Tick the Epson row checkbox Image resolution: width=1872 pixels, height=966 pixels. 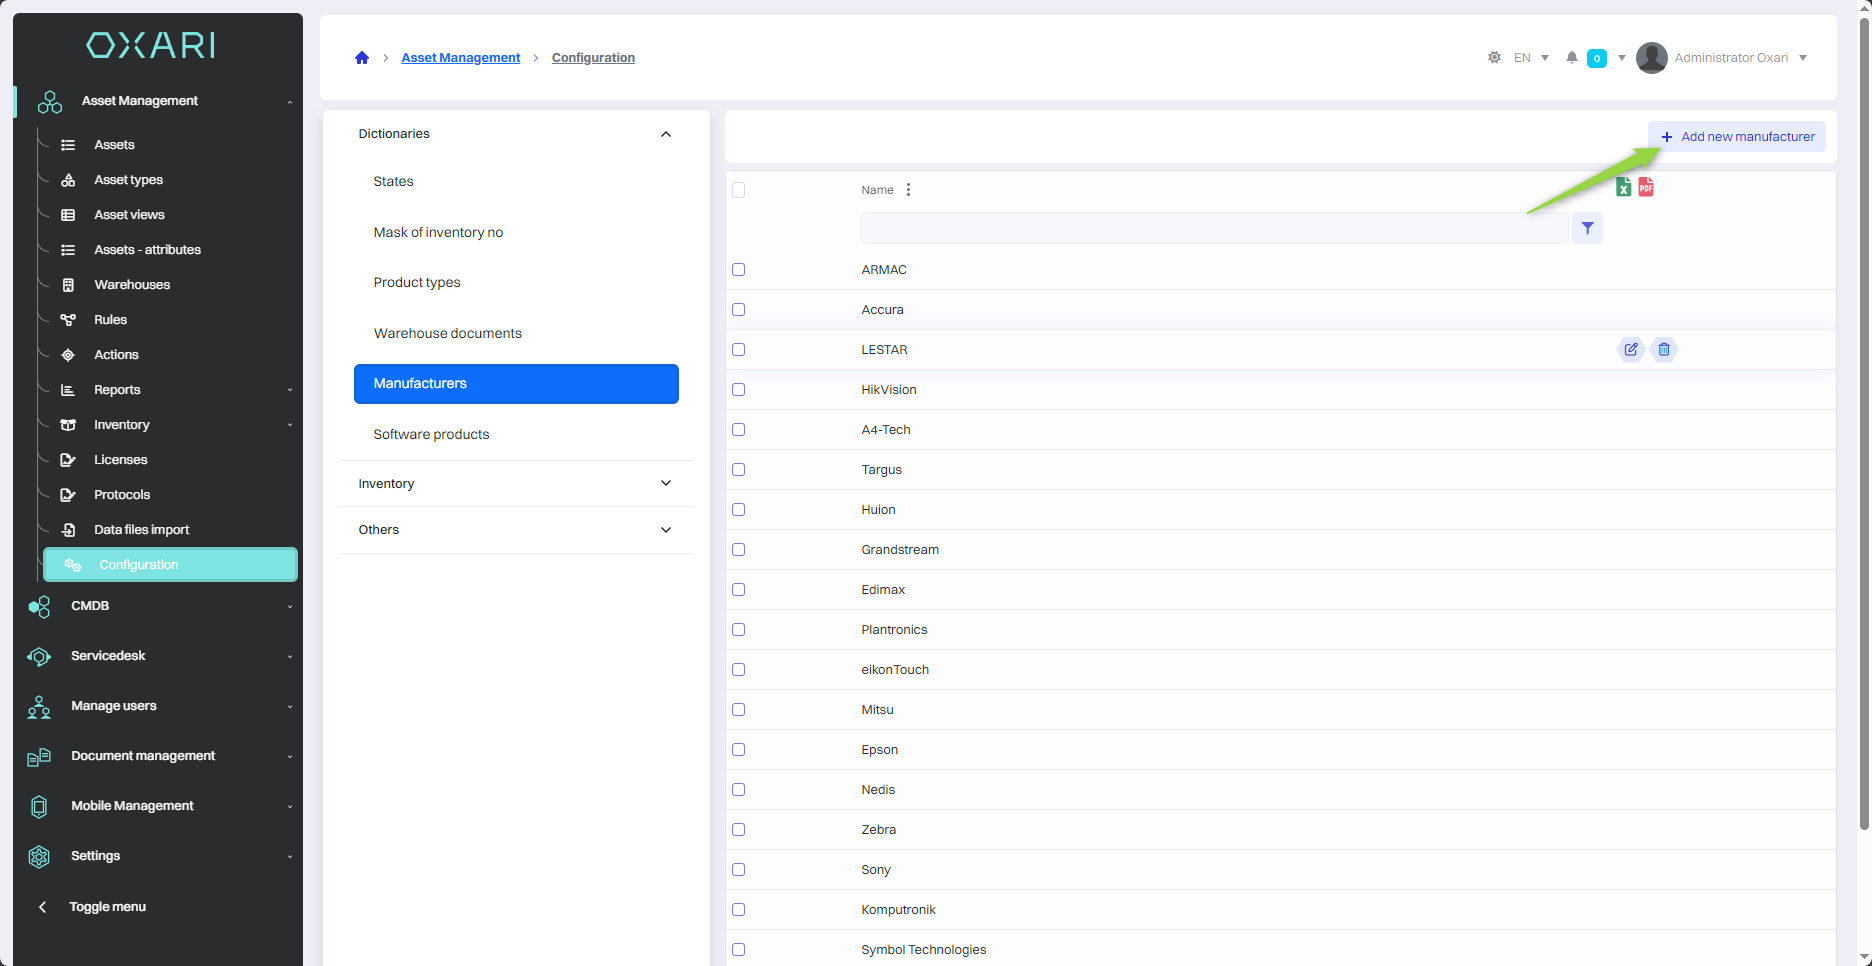pos(739,750)
